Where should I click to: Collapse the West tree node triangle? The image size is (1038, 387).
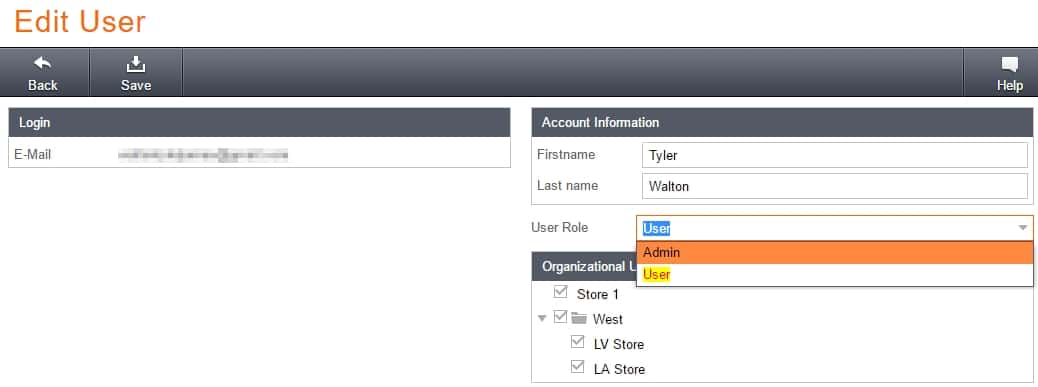click(x=542, y=319)
